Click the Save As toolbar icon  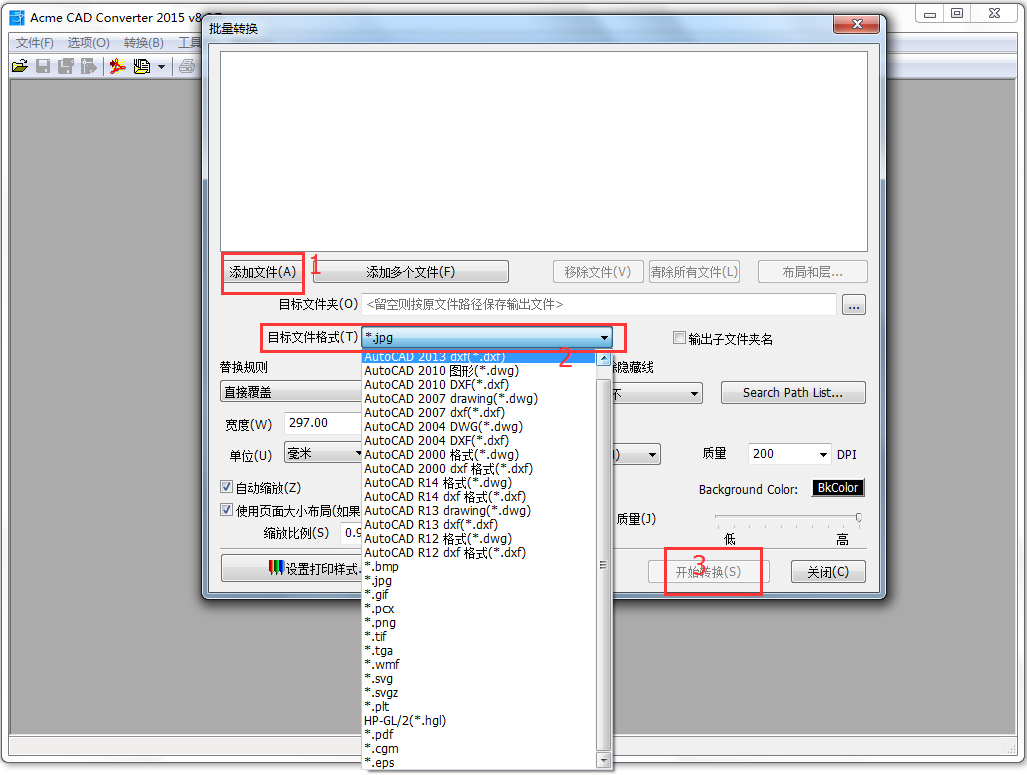pos(64,66)
